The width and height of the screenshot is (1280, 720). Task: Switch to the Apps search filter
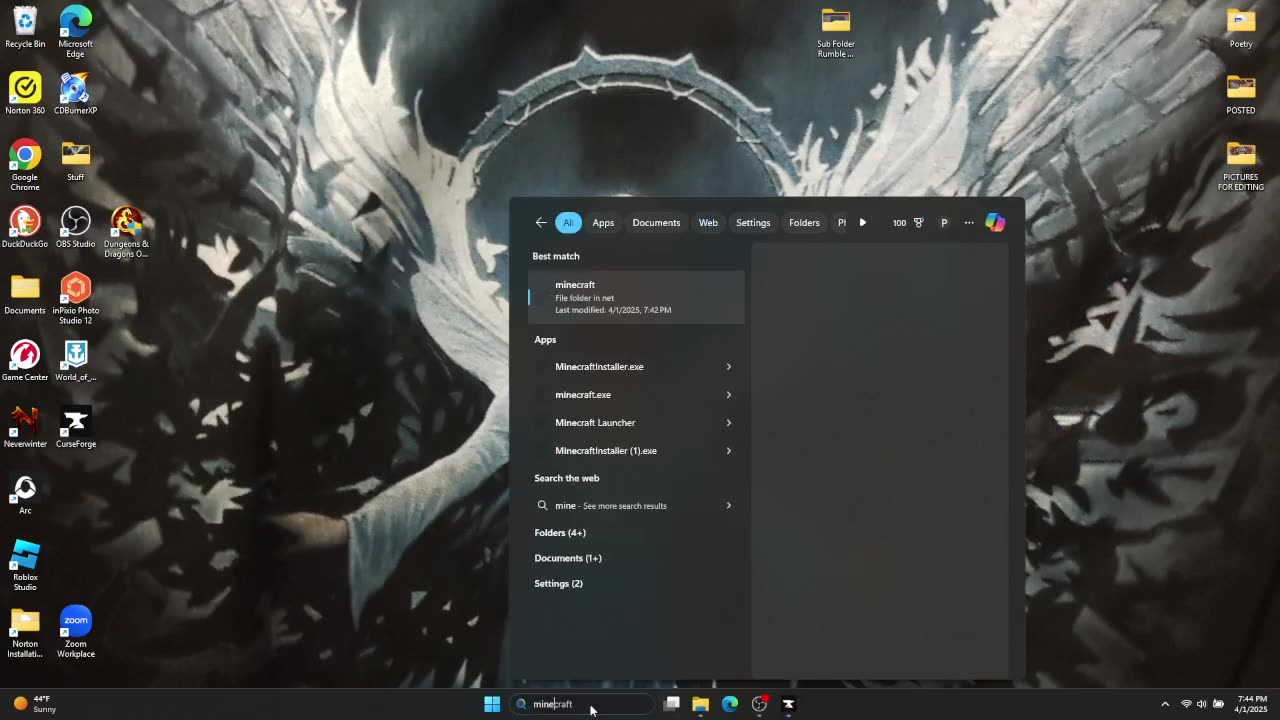pos(603,223)
